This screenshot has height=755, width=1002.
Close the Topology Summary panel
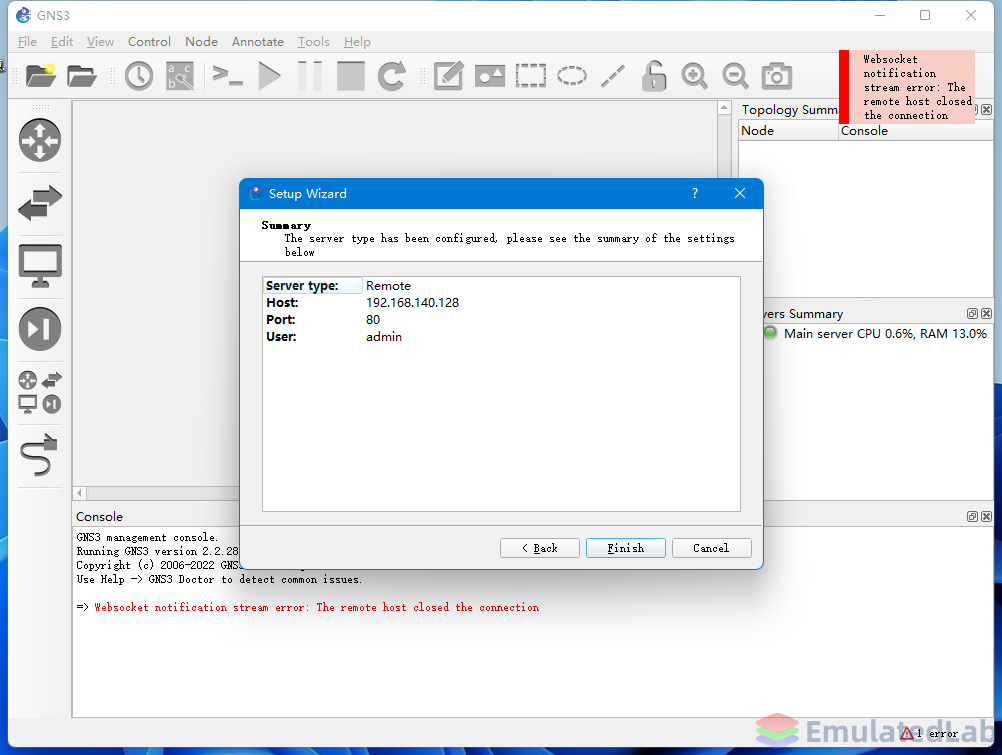987,109
